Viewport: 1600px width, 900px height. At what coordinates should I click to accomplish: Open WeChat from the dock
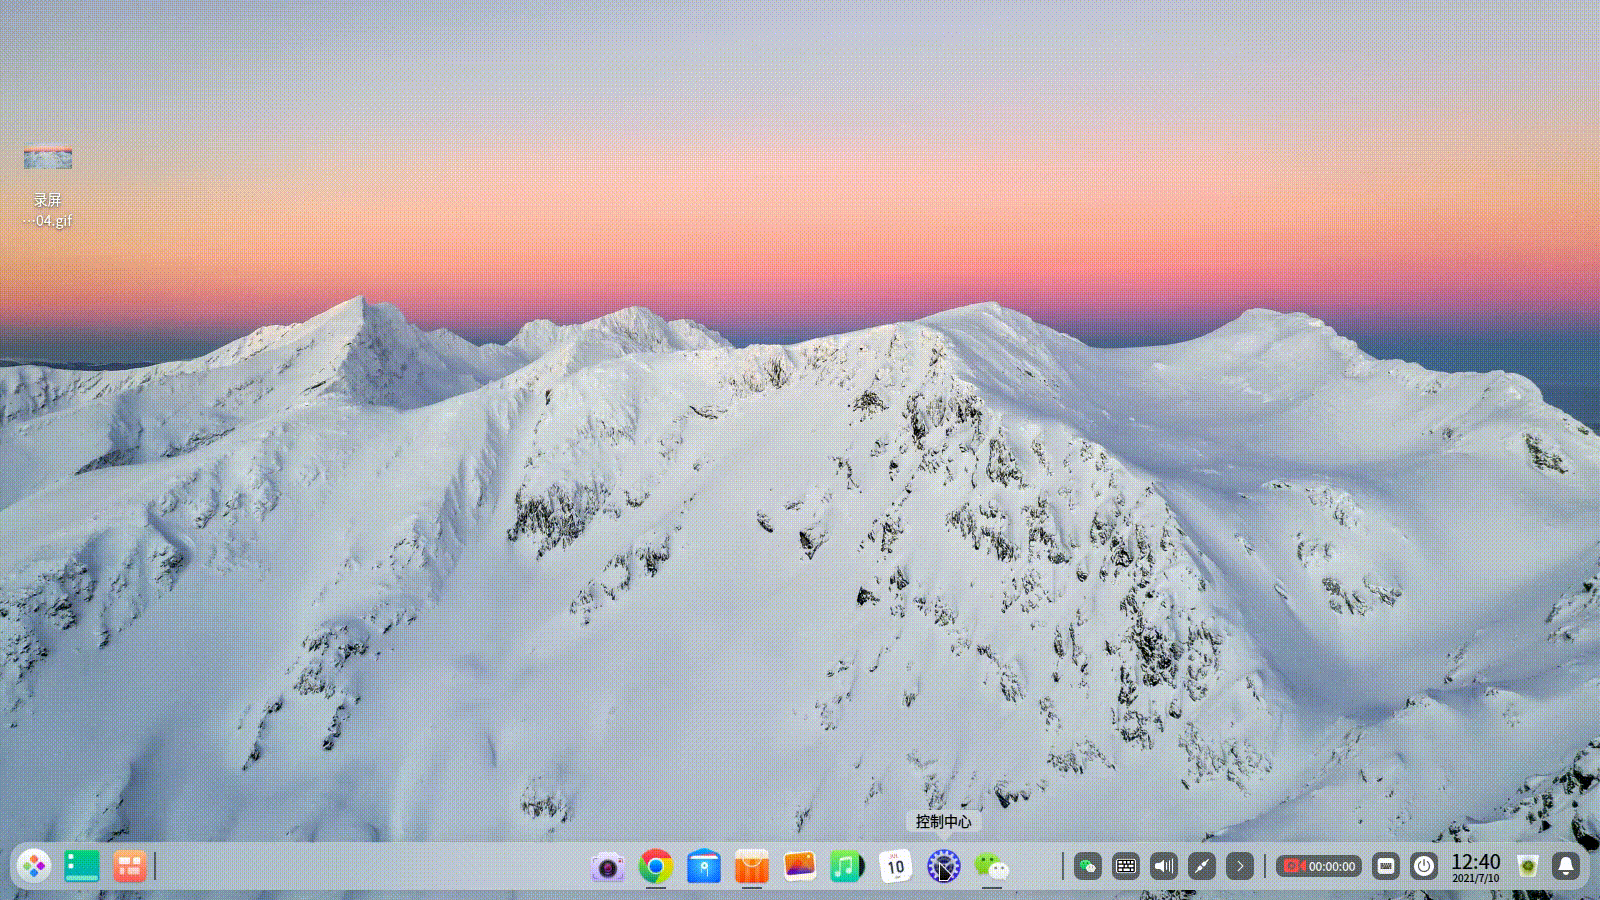pyautogui.click(x=991, y=866)
